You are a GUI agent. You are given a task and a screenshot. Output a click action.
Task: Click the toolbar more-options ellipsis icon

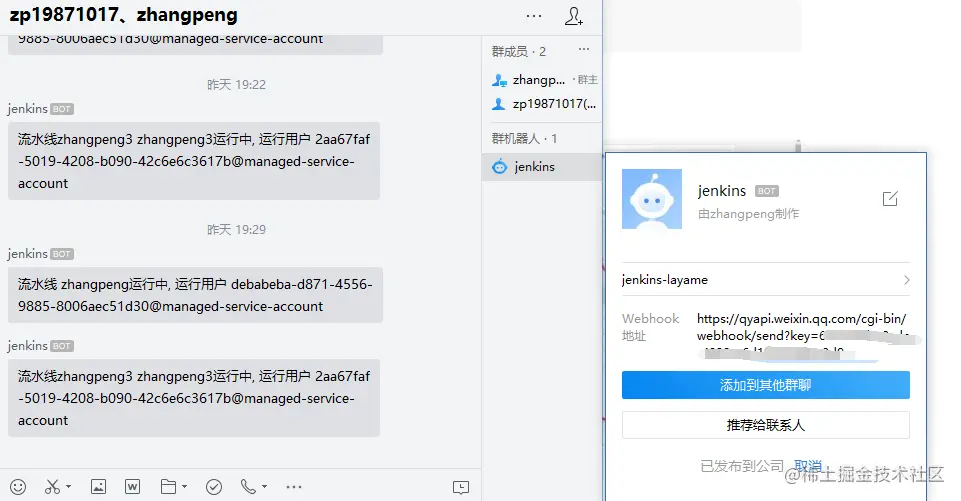[294, 487]
